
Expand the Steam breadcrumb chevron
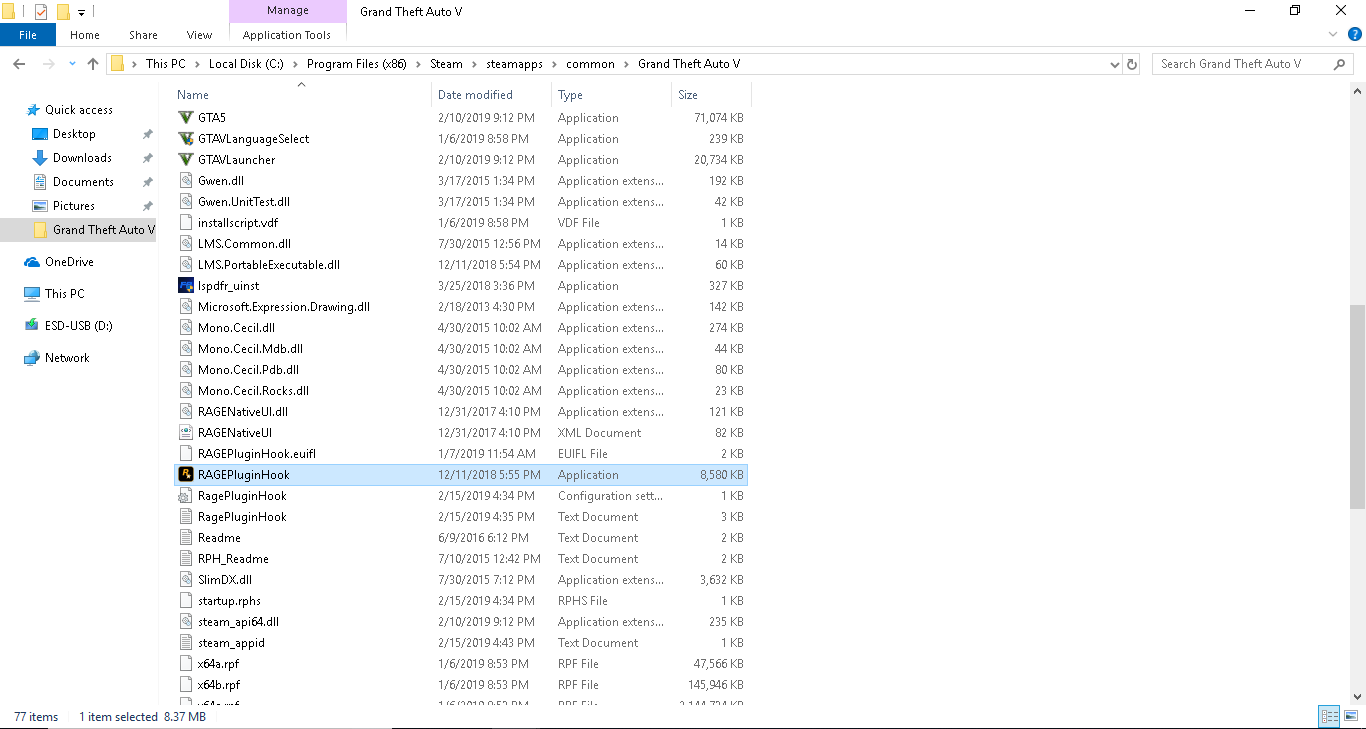(x=475, y=64)
